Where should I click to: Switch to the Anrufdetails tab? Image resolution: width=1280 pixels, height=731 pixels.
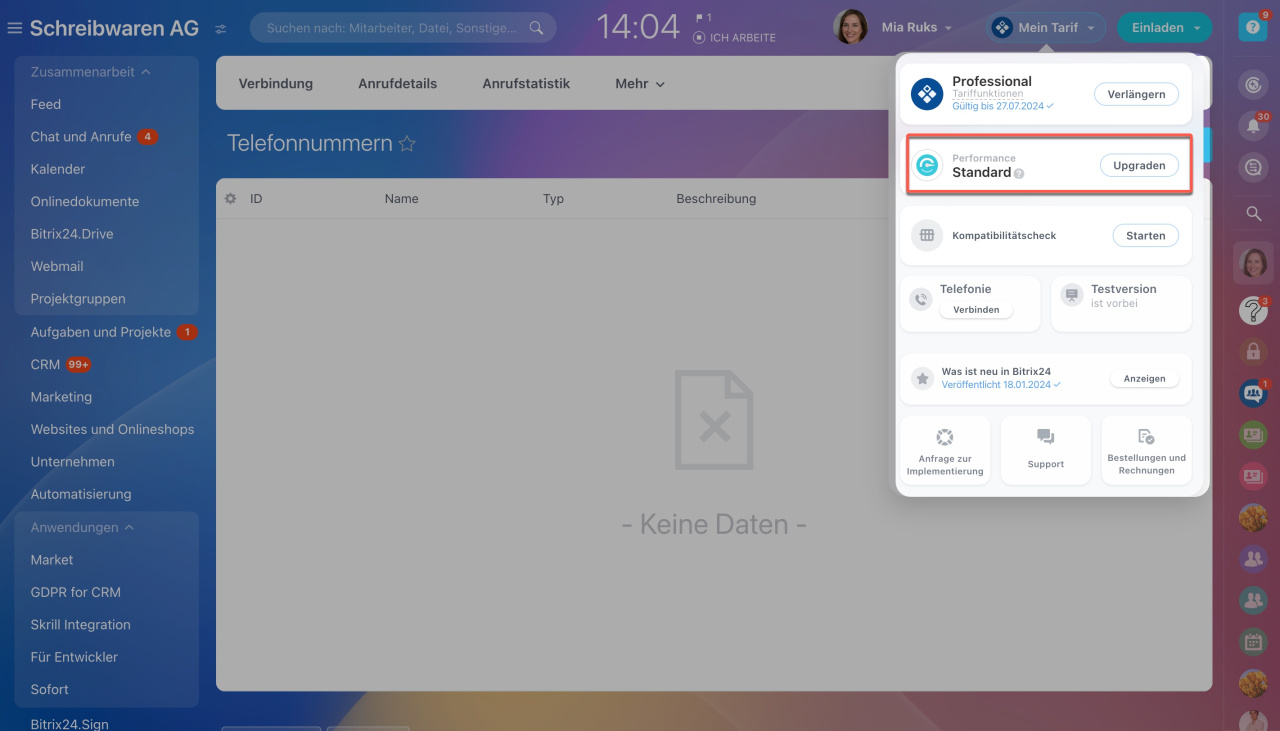397,84
